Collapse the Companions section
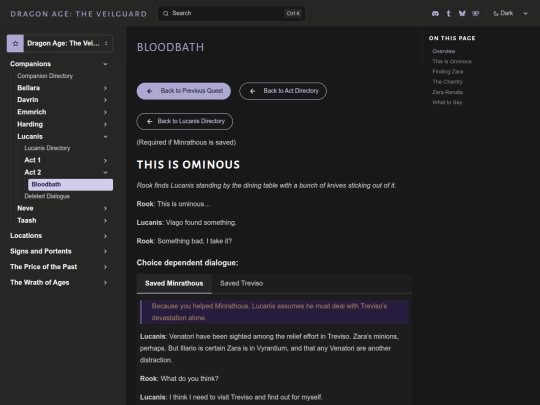 [105, 64]
